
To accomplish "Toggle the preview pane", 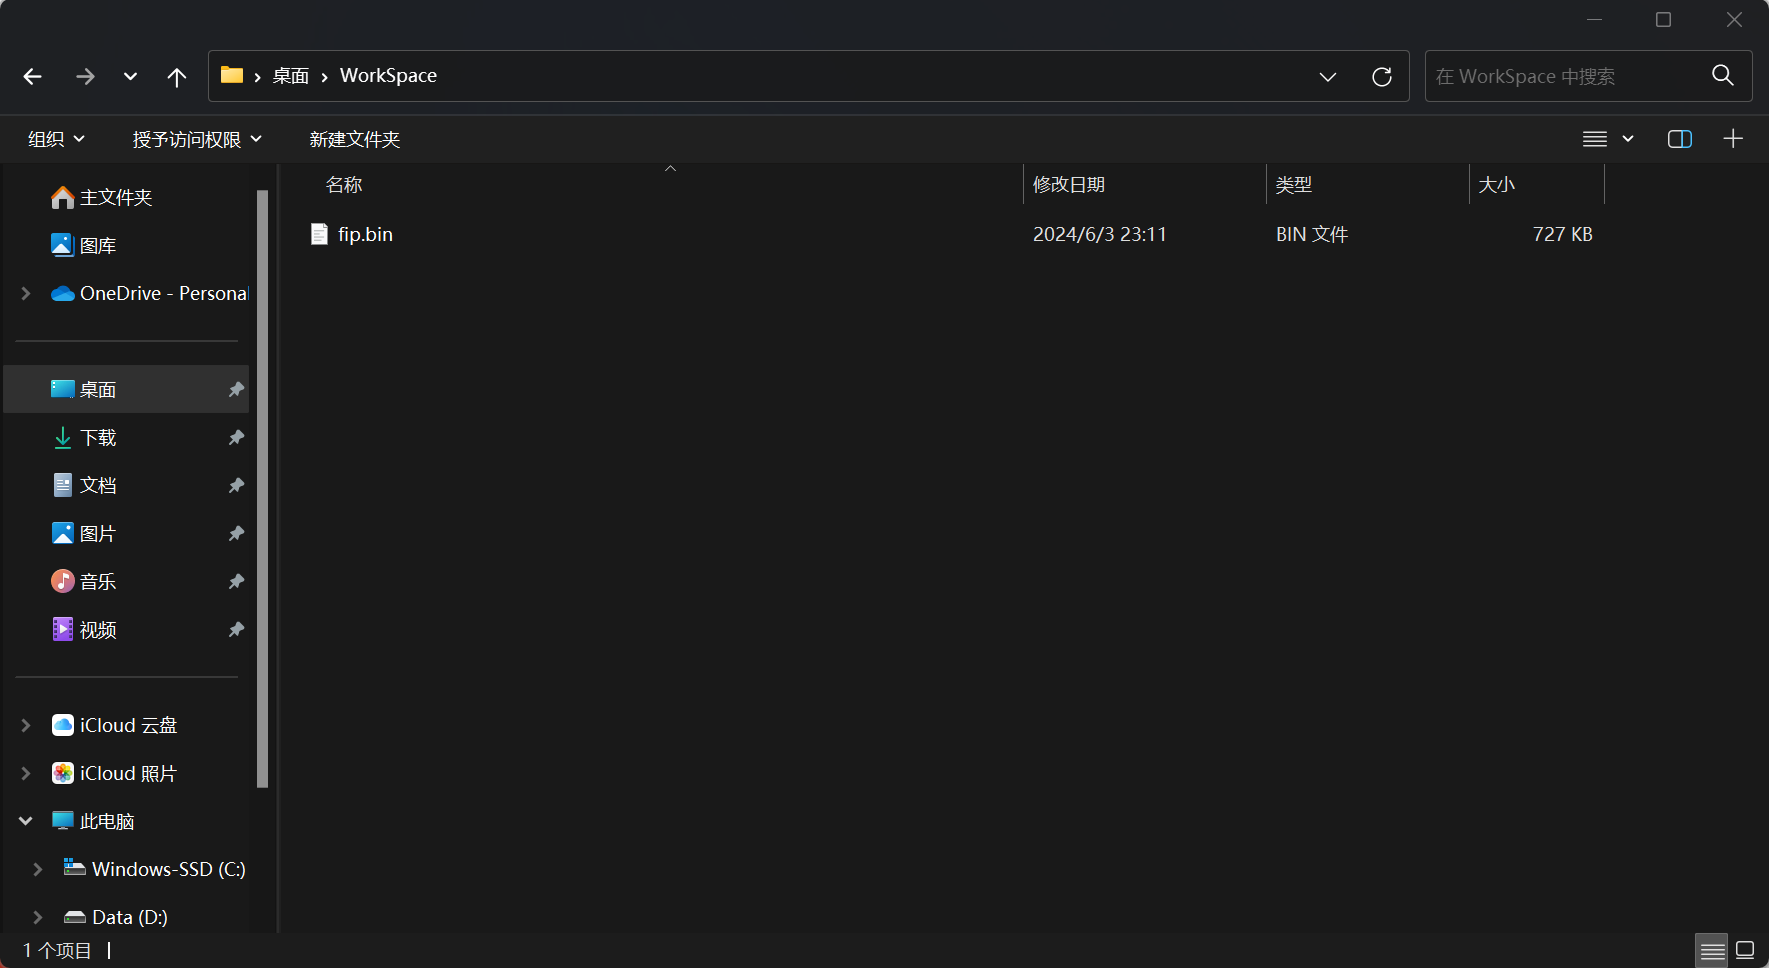I will pos(1679,139).
